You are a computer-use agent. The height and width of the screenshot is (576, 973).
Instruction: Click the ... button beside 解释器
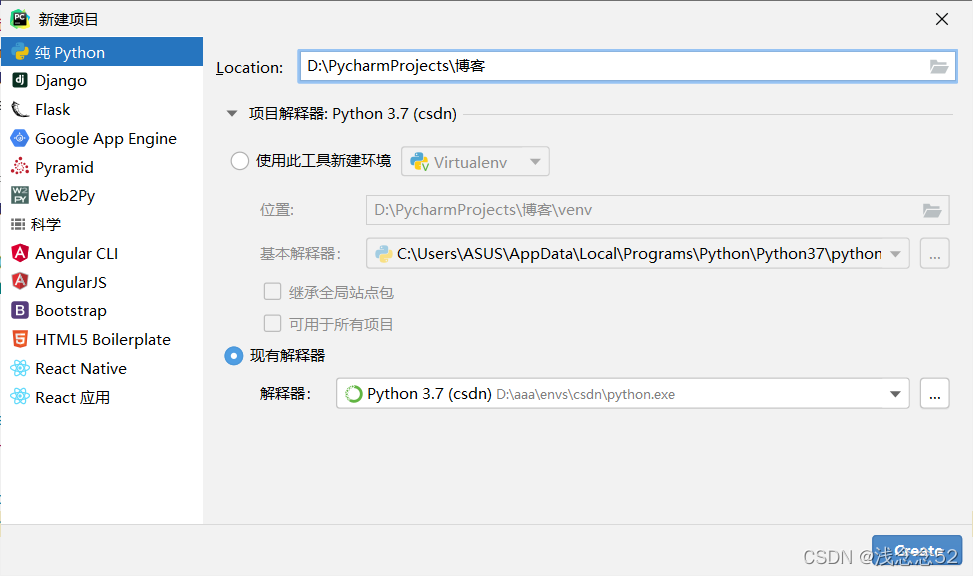pyautogui.click(x=934, y=394)
